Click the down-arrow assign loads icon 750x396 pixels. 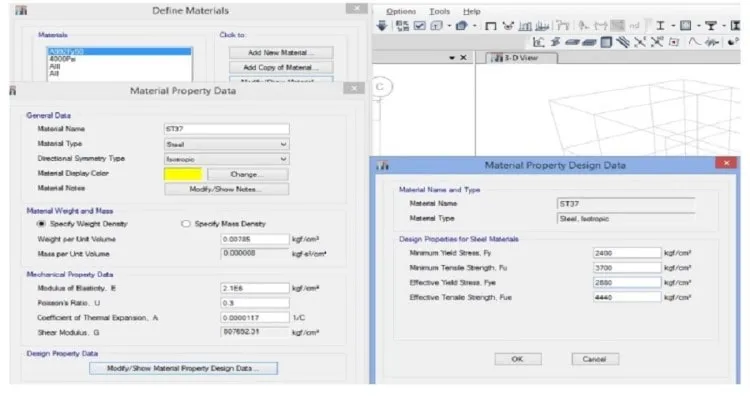click(x=382, y=26)
